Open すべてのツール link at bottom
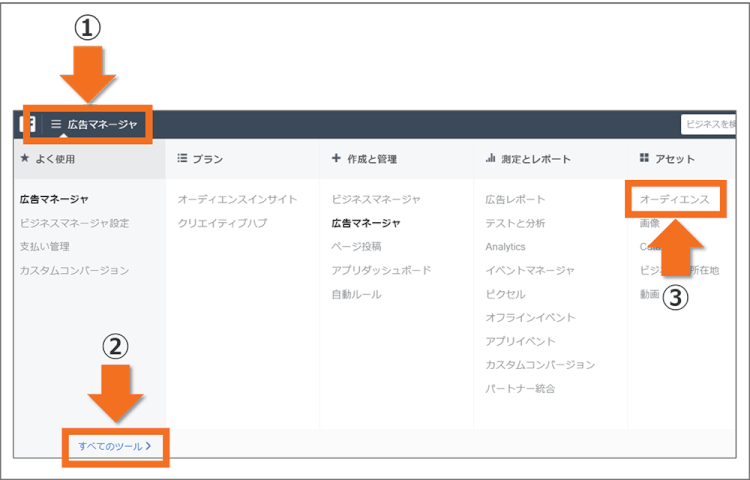 pyautogui.click(x=115, y=447)
